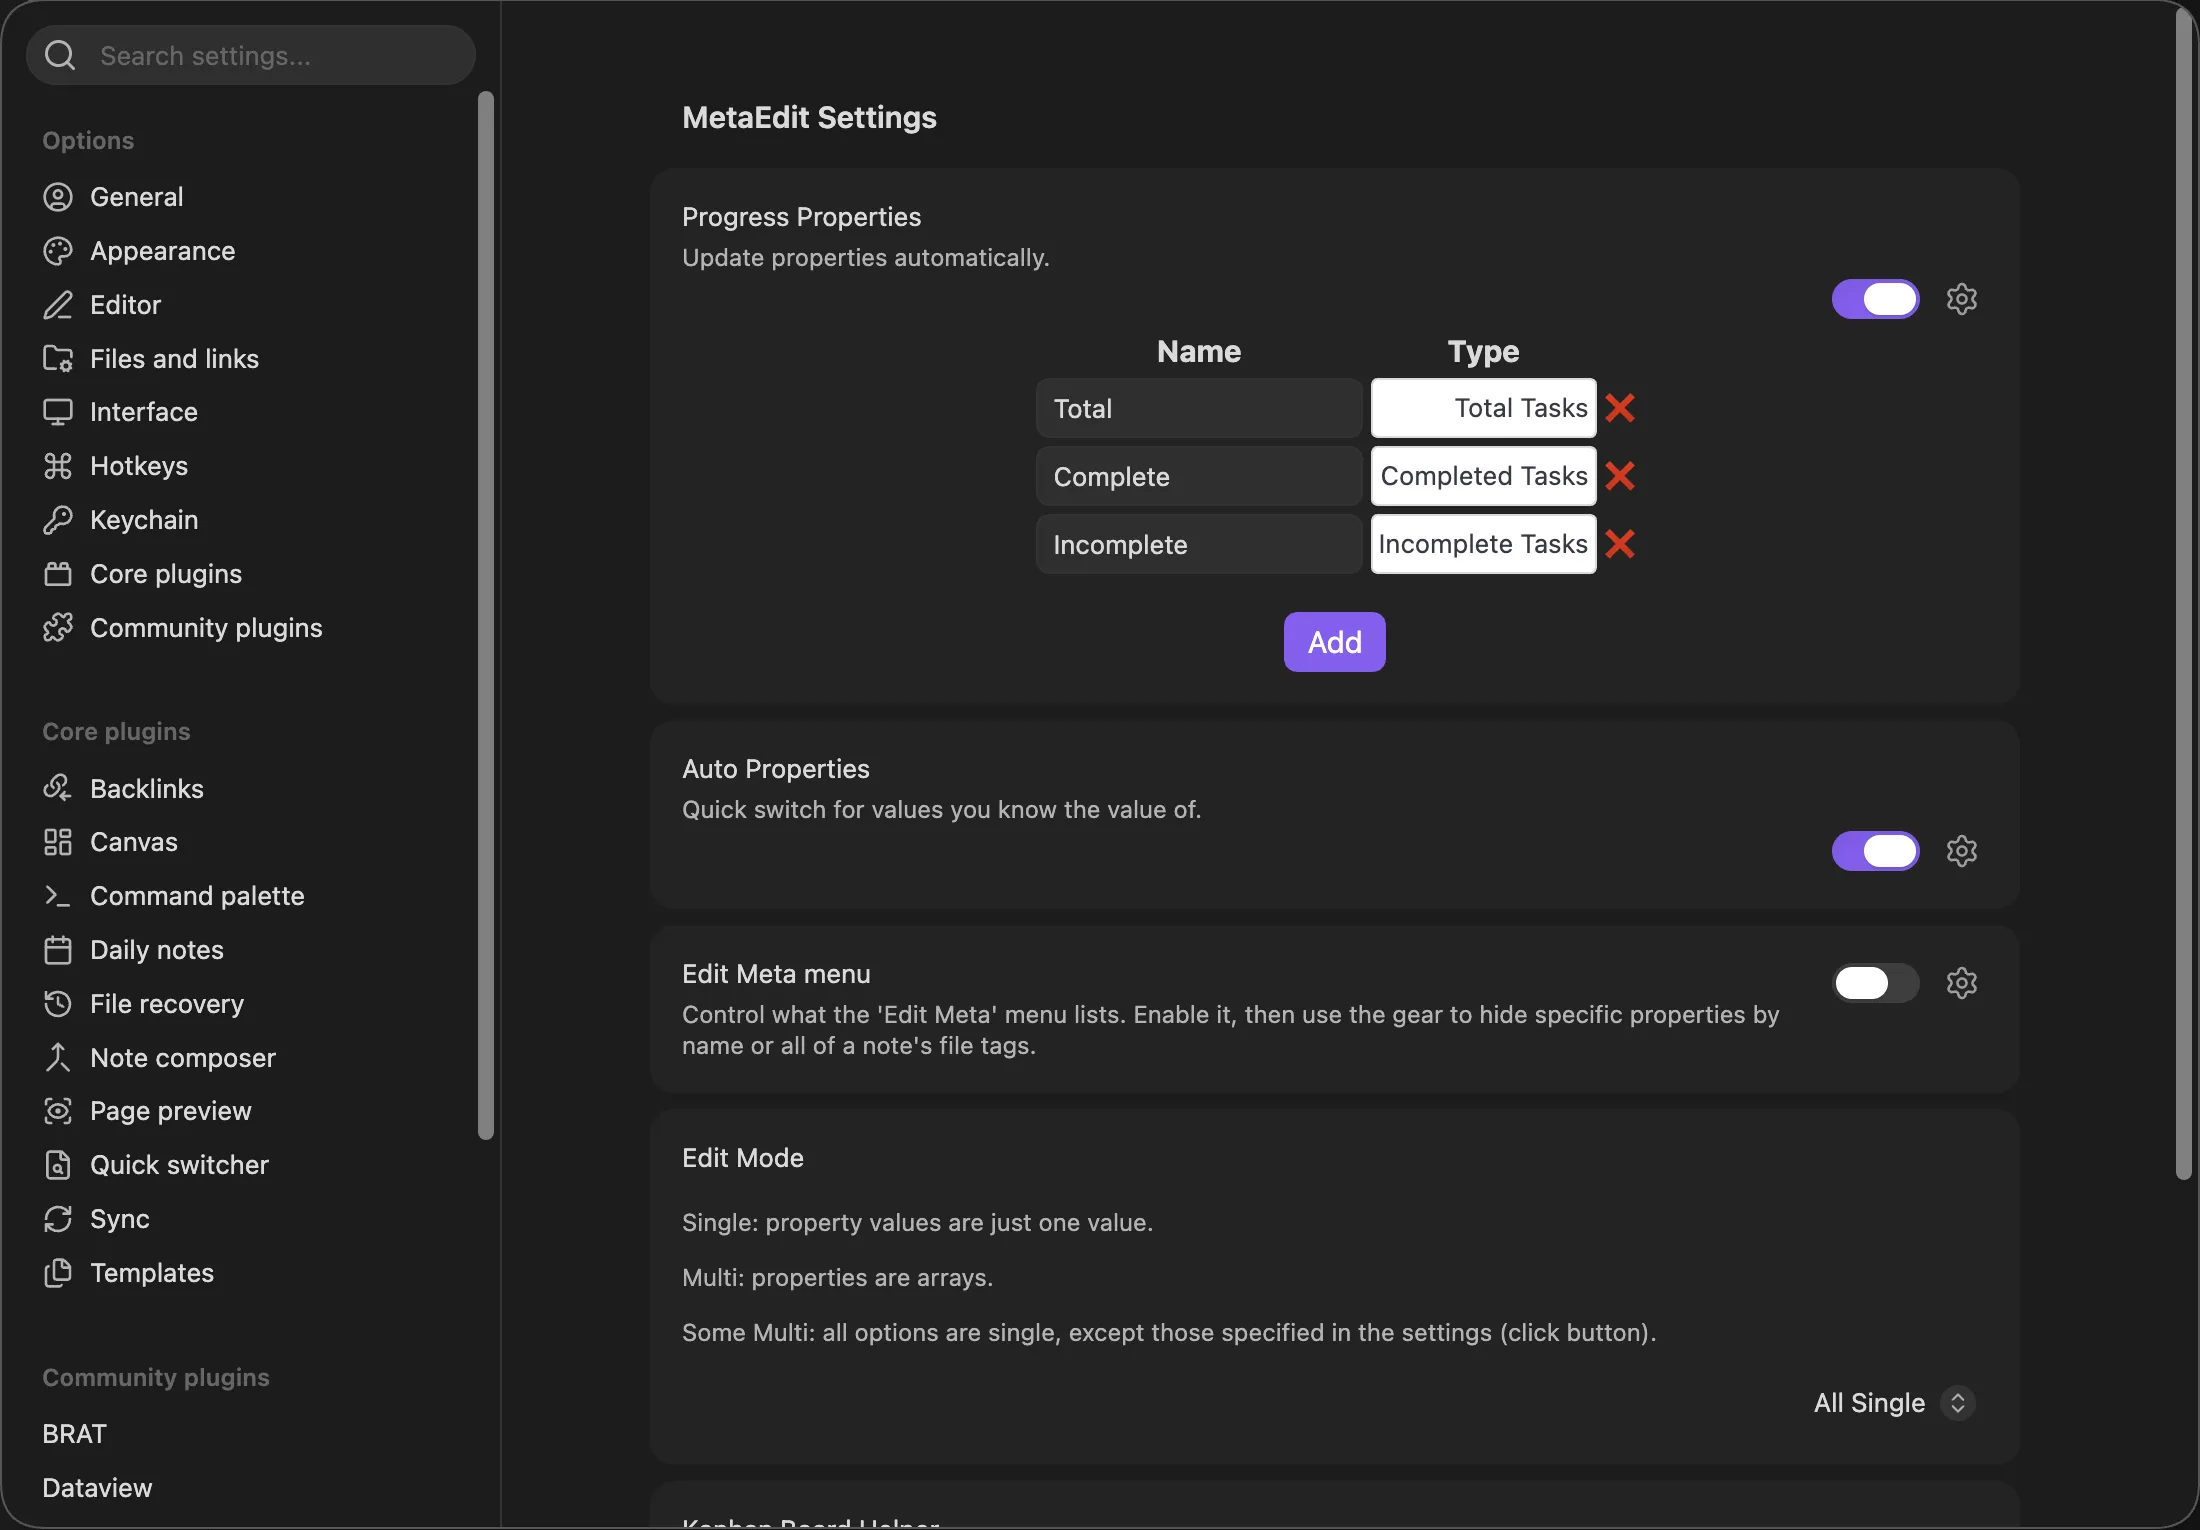Click the MetaEdit Settings heading
The height and width of the screenshot is (1530, 2200).
pos(809,117)
